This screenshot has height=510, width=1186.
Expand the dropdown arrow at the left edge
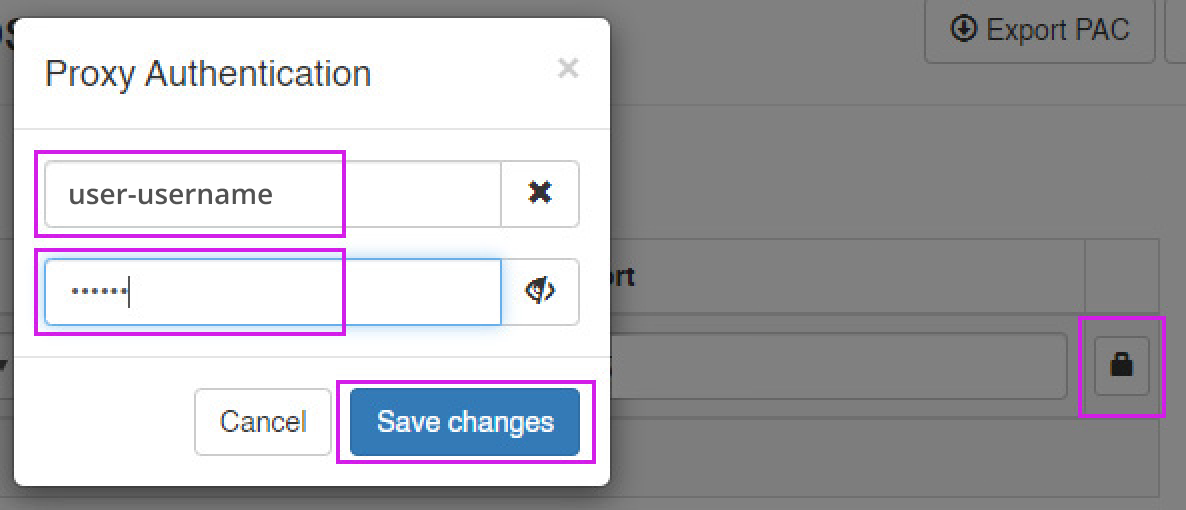[4, 366]
